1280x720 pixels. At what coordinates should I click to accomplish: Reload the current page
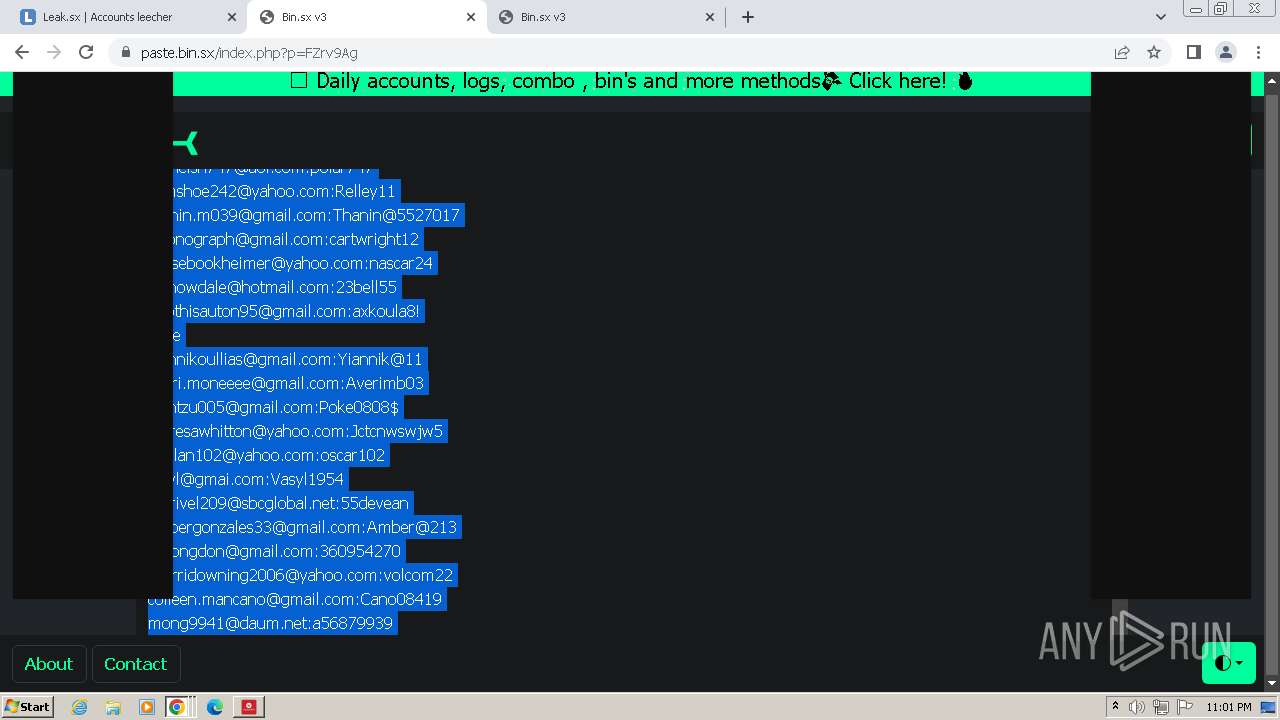point(86,52)
